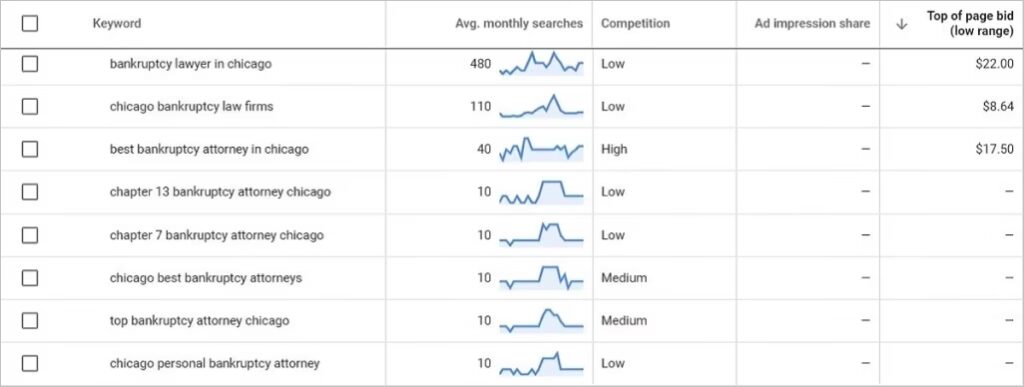Image resolution: width=1024 pixels, height=387 pixels.
Task: Open trend sparkline for bankruptcy lawyer in chicago
Action: 541,63
